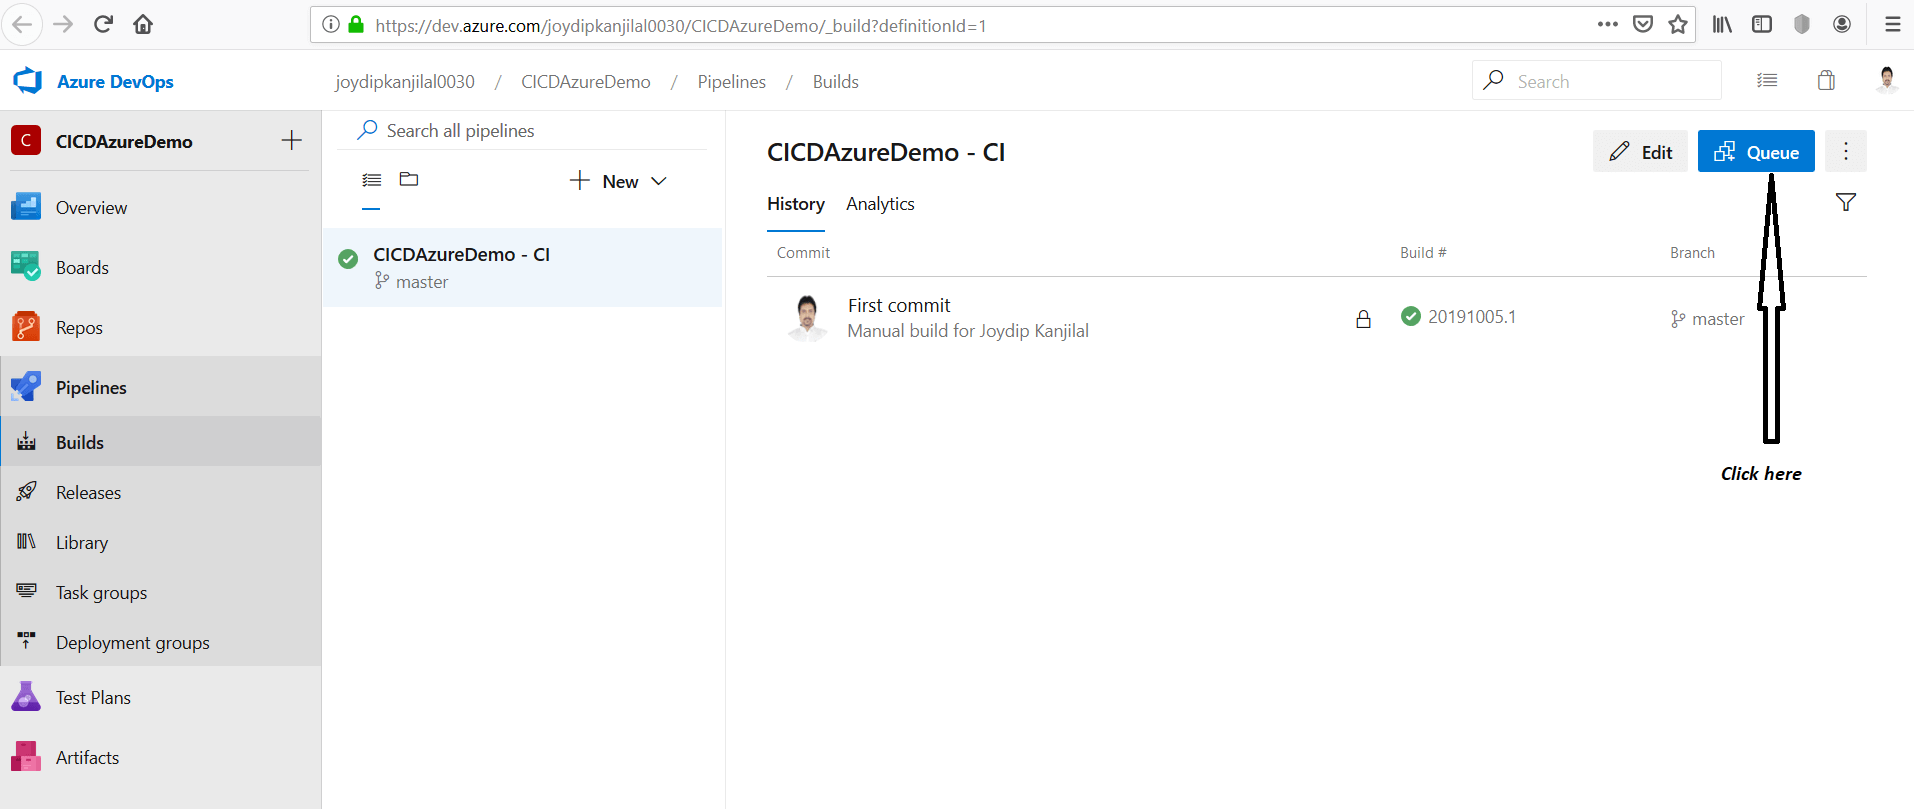
Task: Open the First commit build row
Action: pyautogui.click(x=1316, y=318)
